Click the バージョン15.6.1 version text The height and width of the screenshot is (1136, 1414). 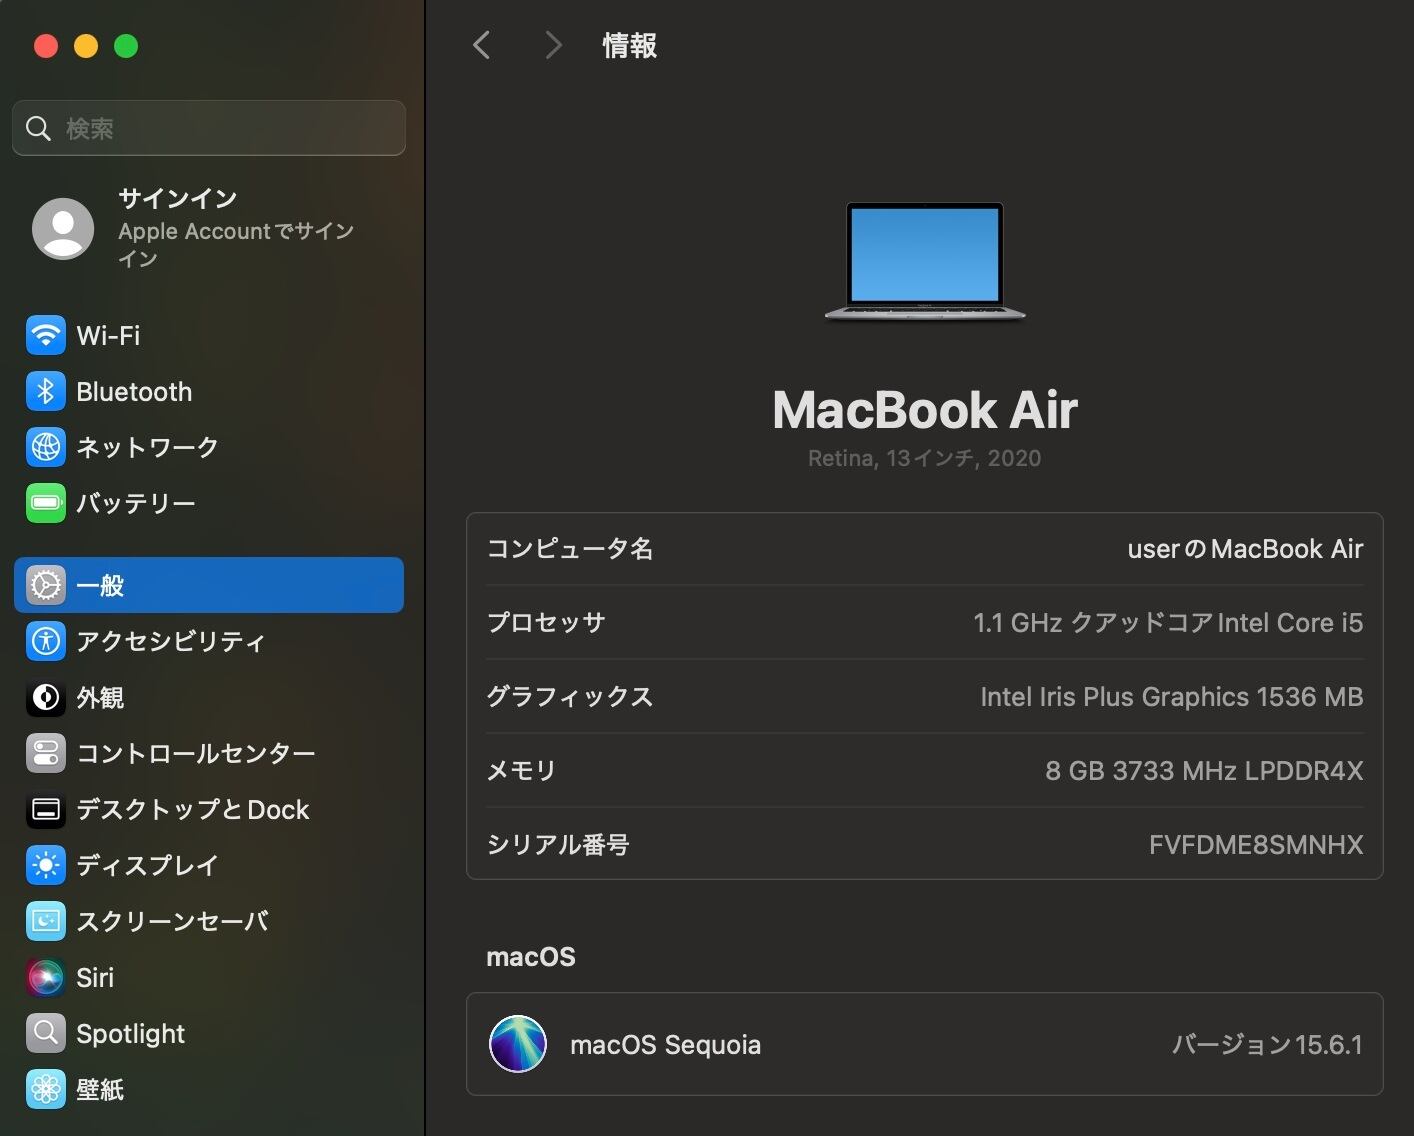(1267, 1045)
